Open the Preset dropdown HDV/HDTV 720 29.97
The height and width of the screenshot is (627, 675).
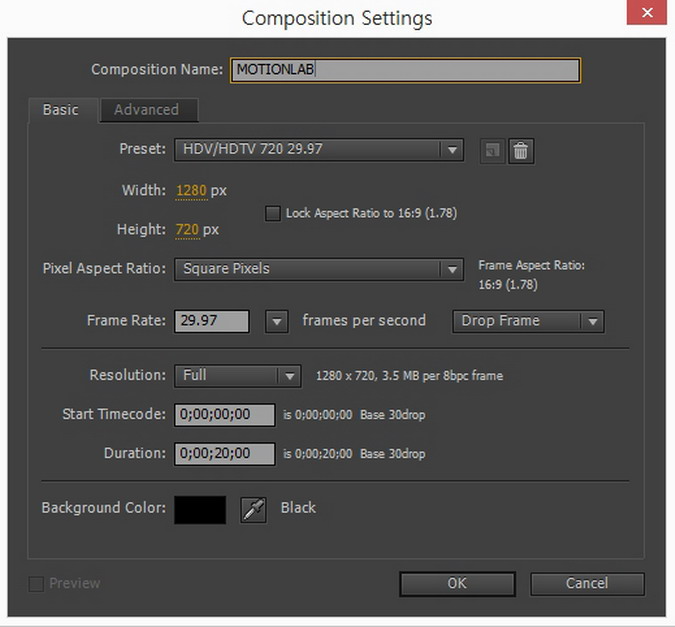[319, 149]
